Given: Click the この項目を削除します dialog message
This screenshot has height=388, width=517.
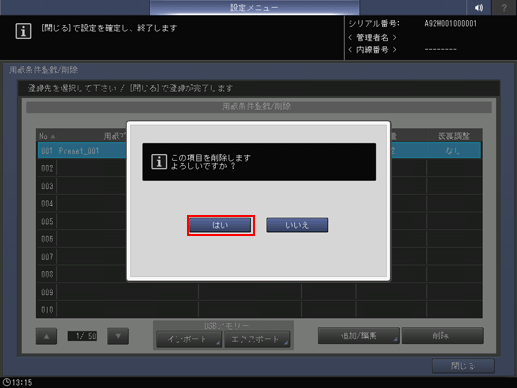Looking at the screenshot, I should (x=211, y=158).
